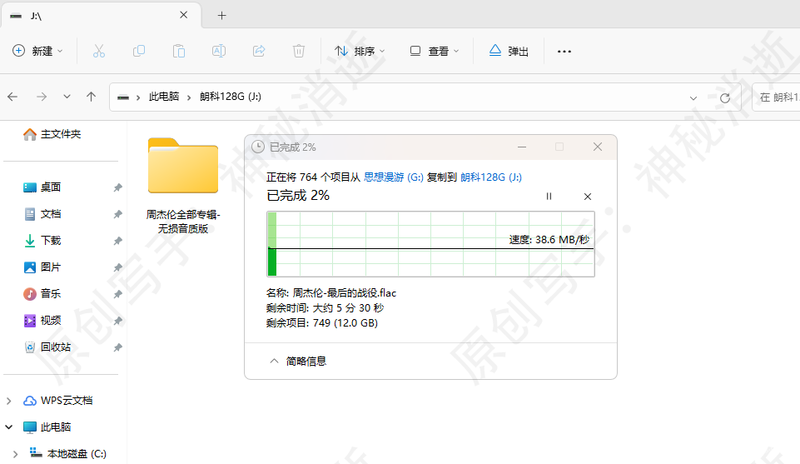This screenshot has width=800, height=464.
Task: Open 下载 (Downloads) in sidebar
Action: pyautogui.click(x=42, y=240)
